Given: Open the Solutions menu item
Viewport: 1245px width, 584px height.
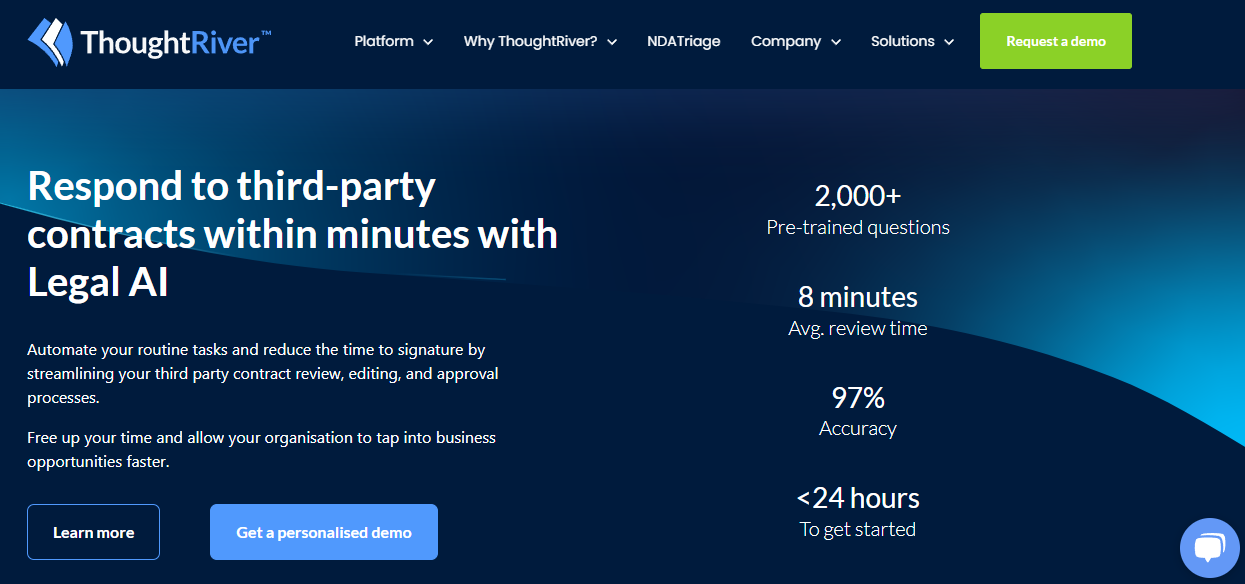Looking at the screenshot, I should 903,41.
